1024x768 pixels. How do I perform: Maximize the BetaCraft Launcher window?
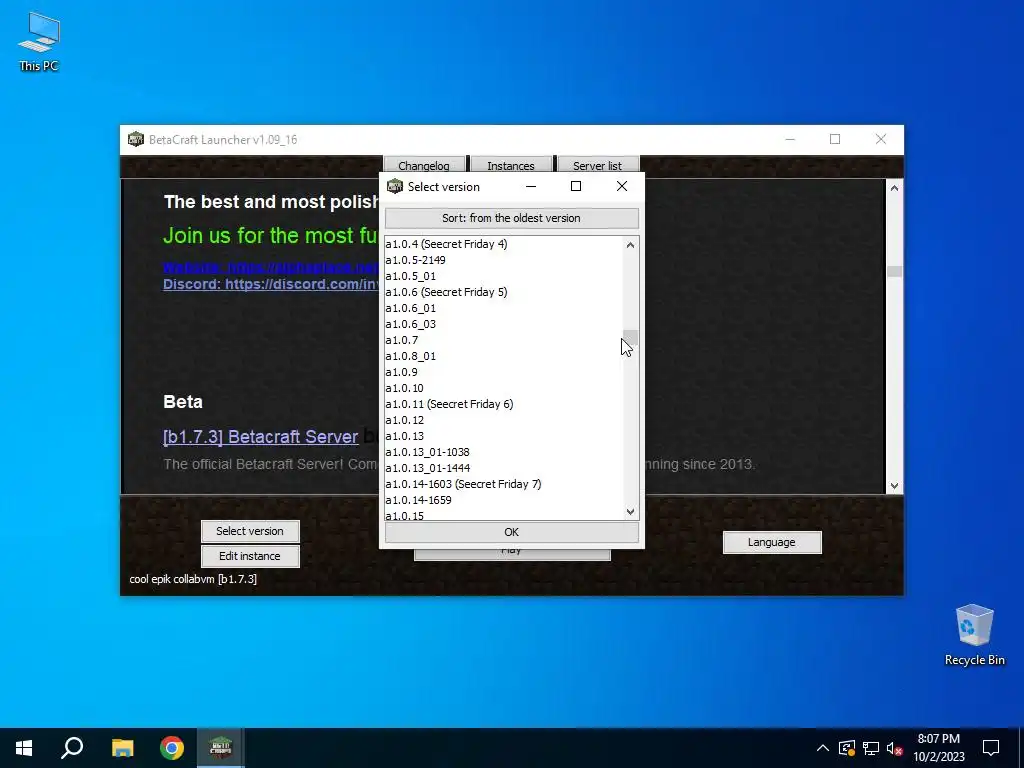point(835,139)
